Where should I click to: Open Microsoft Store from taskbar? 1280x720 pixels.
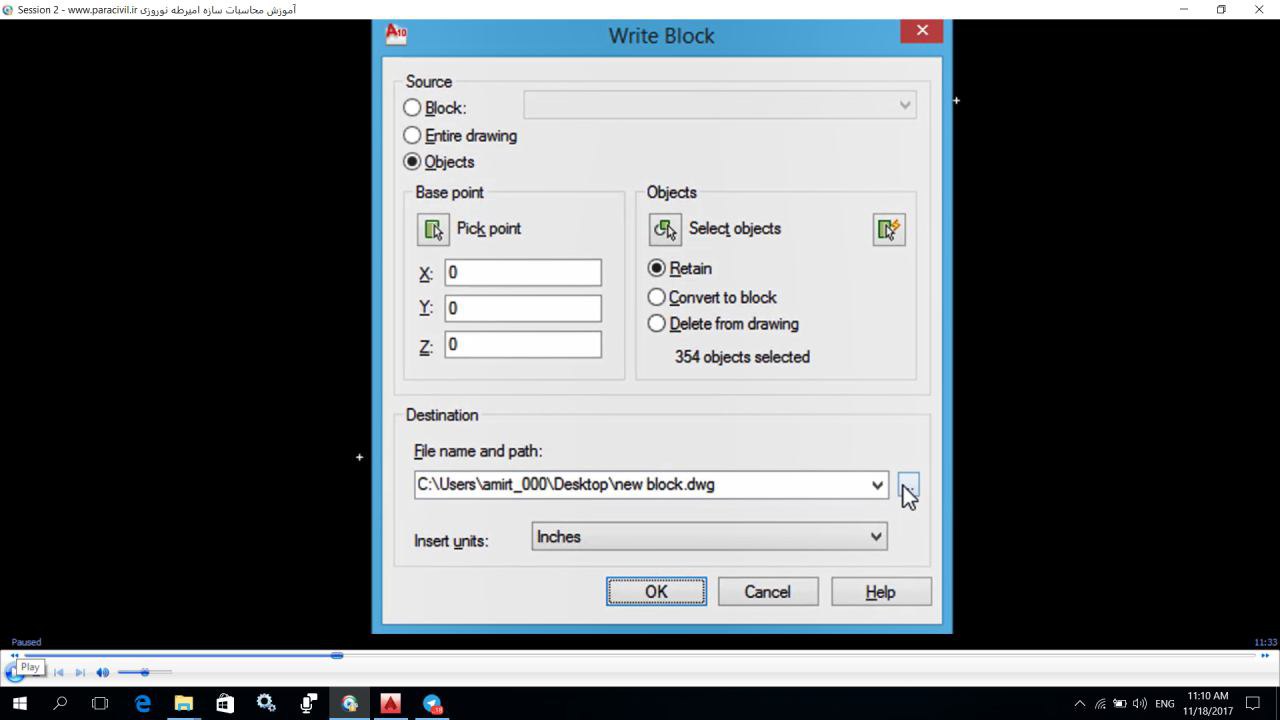tap(225, 704)
